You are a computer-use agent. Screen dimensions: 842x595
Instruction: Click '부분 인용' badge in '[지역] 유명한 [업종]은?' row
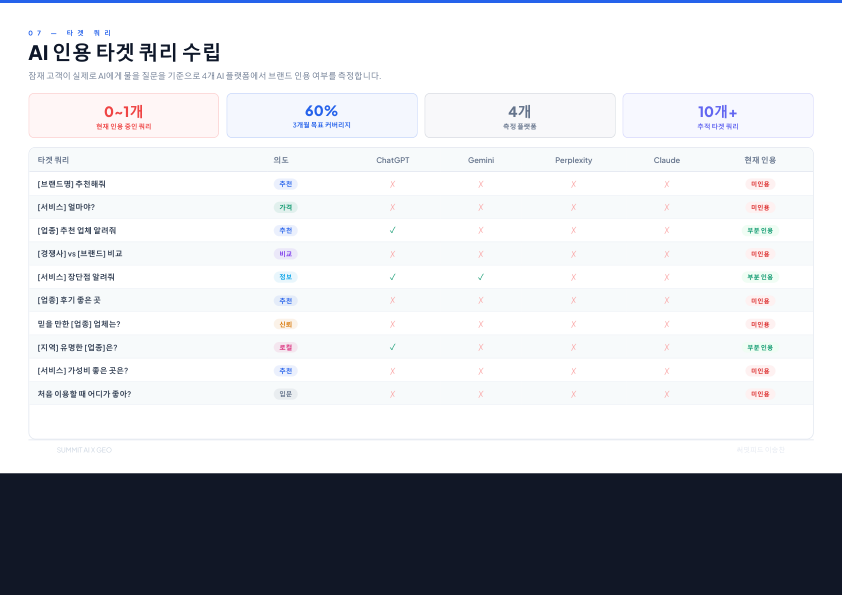[760, 347]
